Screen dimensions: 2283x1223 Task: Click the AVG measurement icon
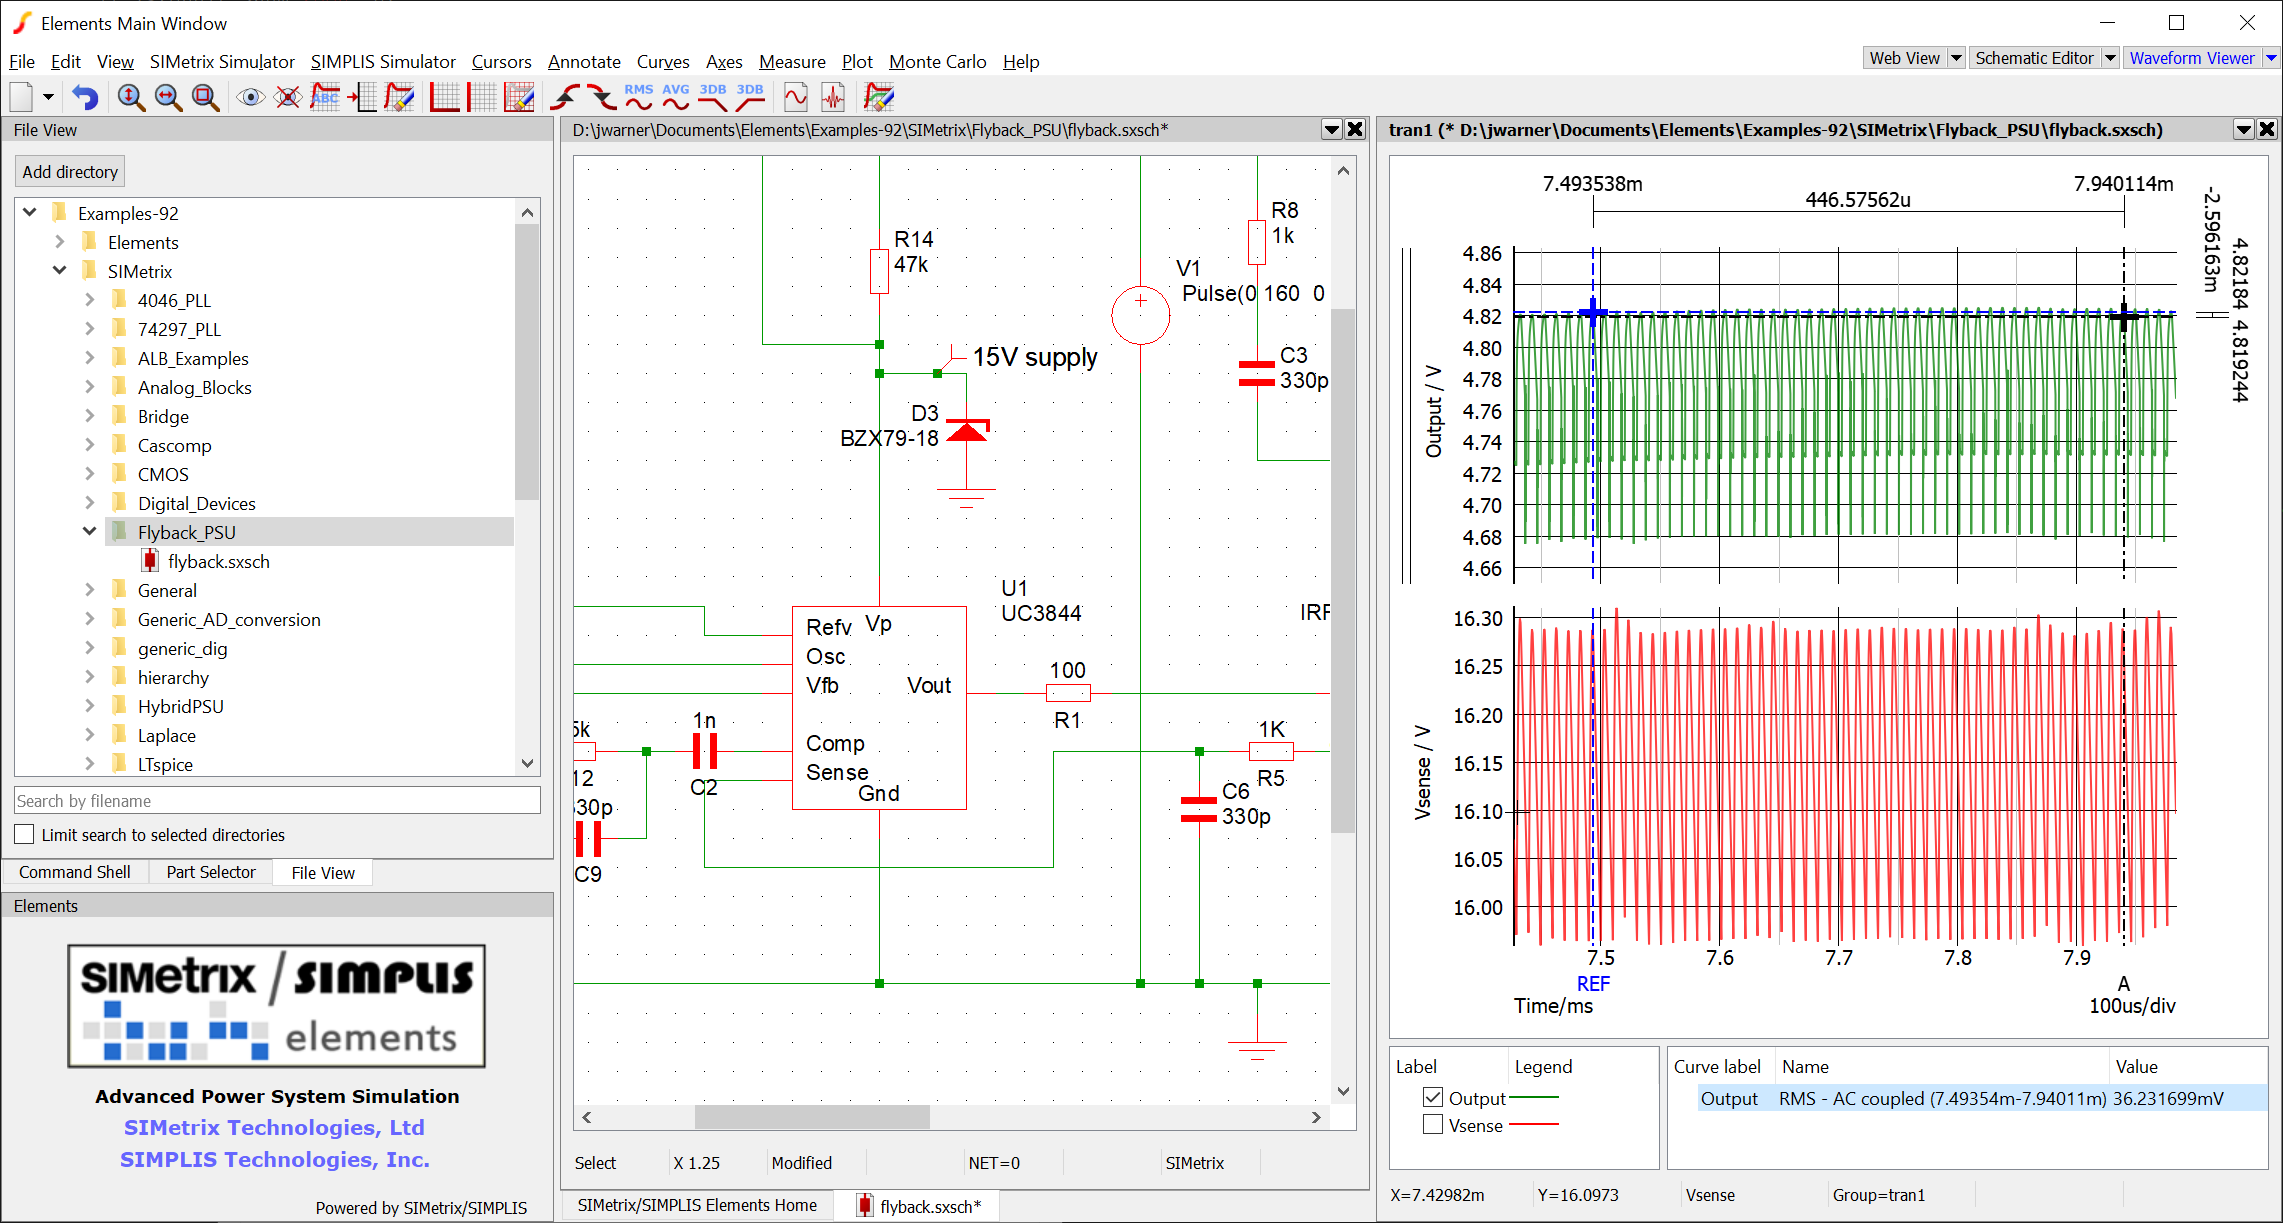click(x=676, y=97)
